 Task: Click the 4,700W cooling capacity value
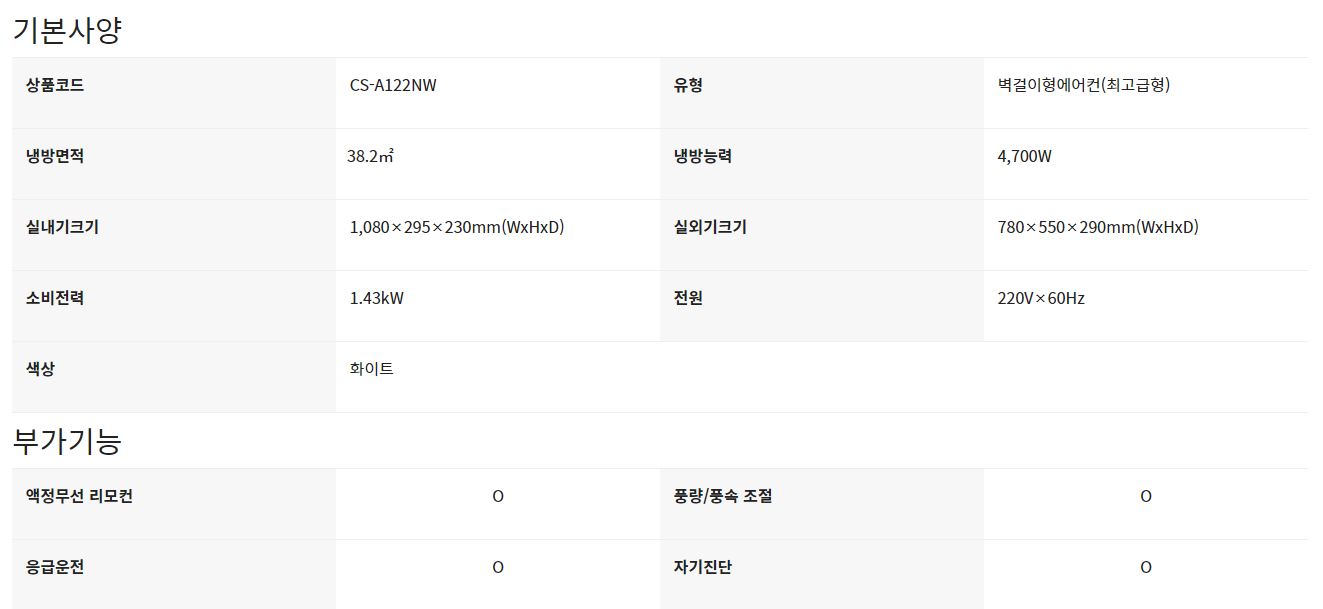point(1024,156)
